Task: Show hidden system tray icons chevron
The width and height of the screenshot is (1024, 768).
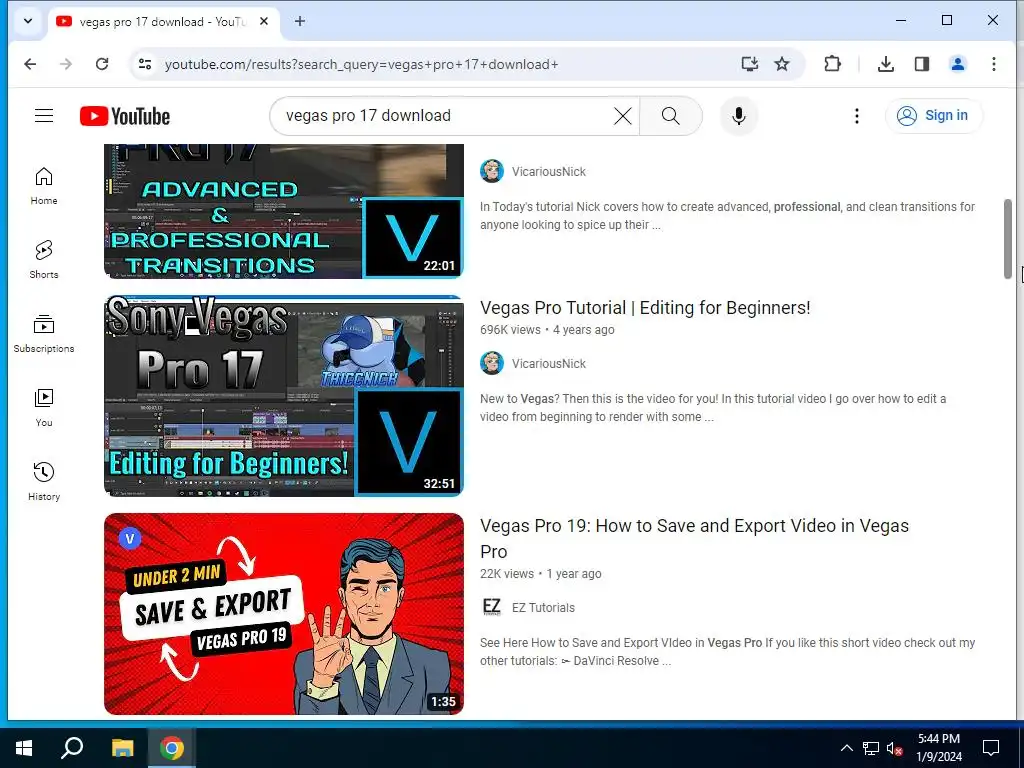Action: coord(846,748)
